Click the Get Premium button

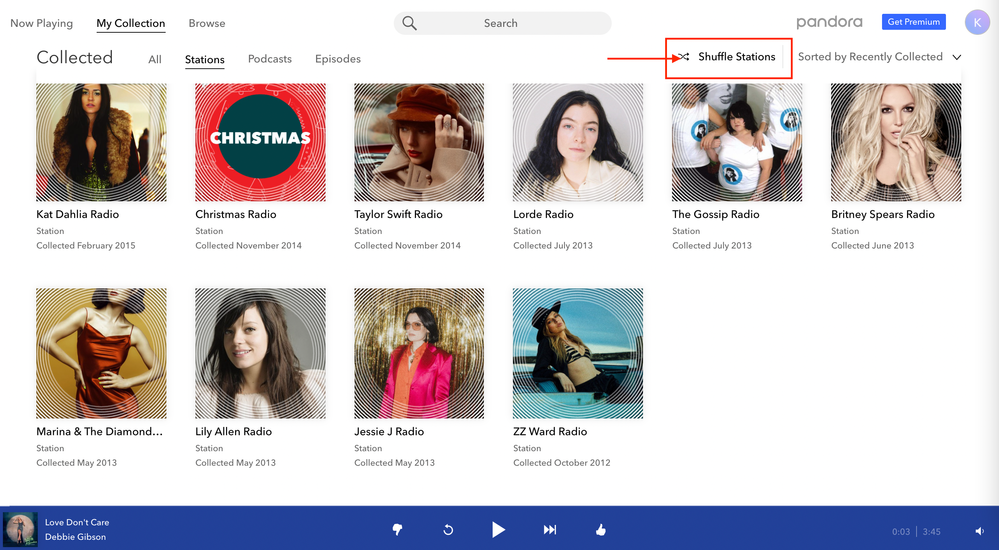point(913,22)
